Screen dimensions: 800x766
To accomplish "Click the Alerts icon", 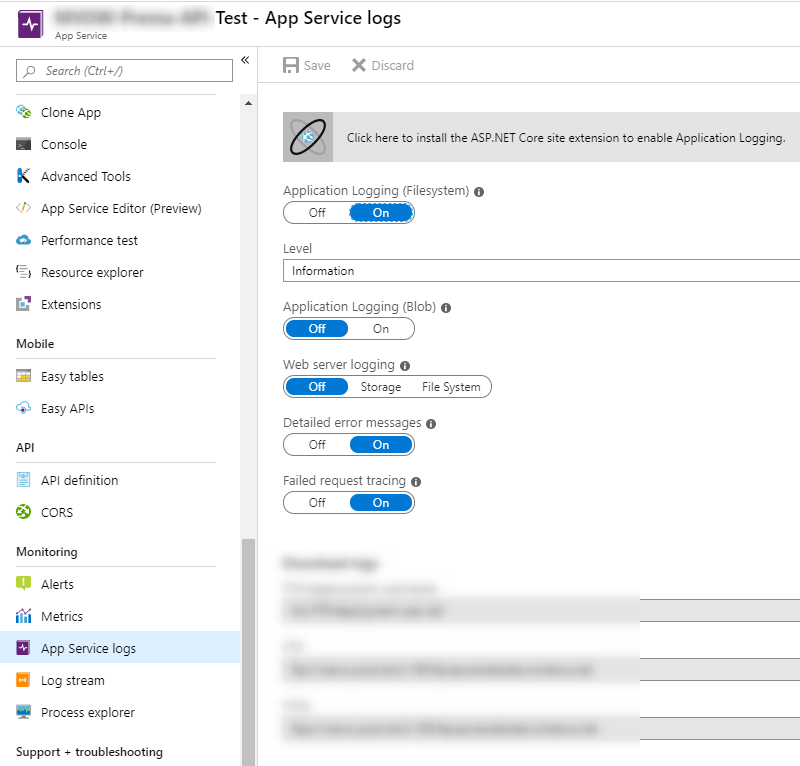I will coord(23,584).
